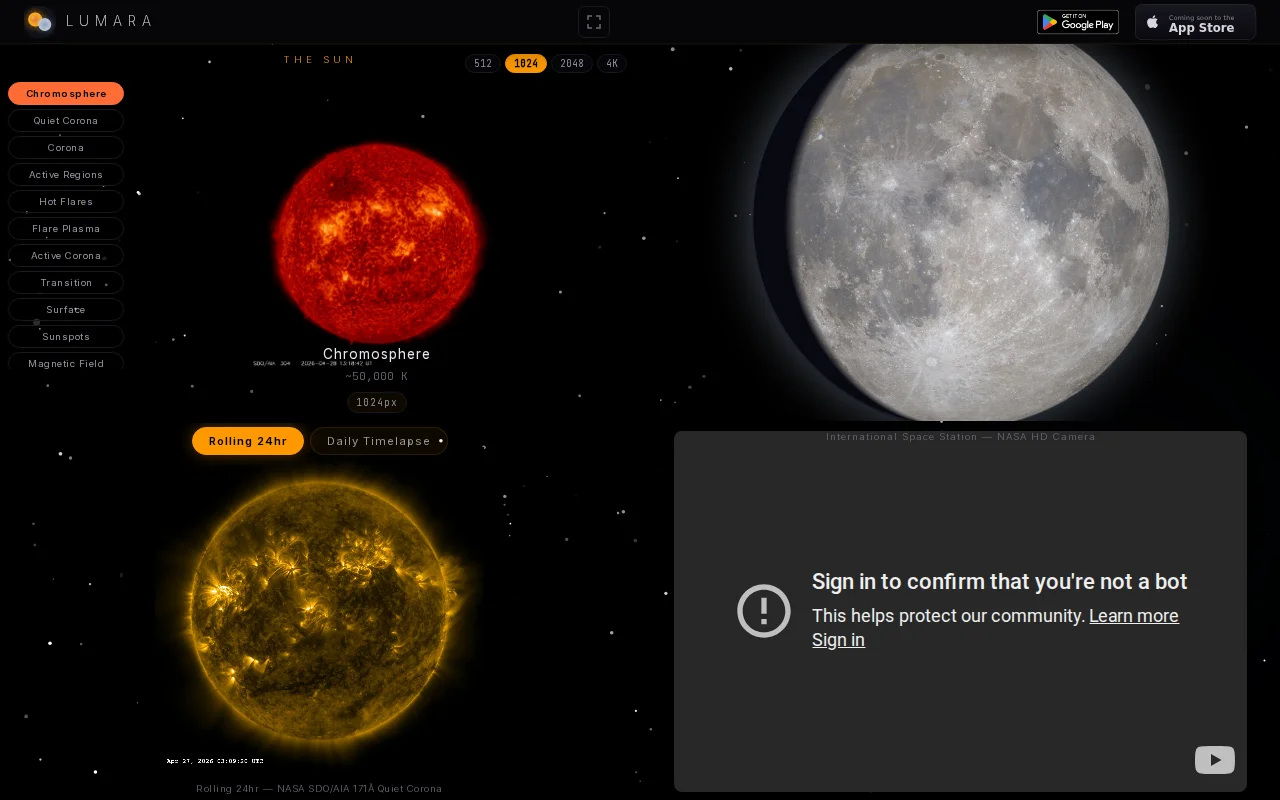Select the Quiet Corona option
The width and height of the screenshot is (1280, 800).
66,121
